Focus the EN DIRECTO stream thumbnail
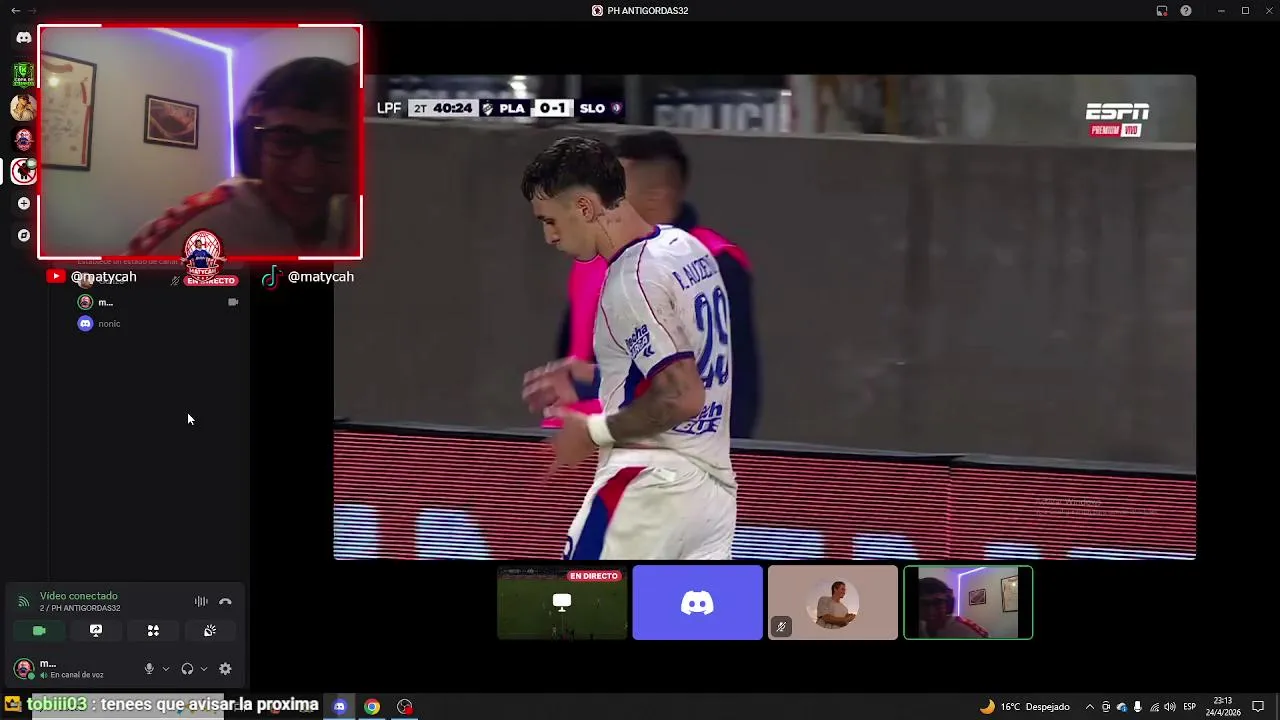Image resolution: width=1280 pixels, height=720 pixels. (x=562, y=603)
